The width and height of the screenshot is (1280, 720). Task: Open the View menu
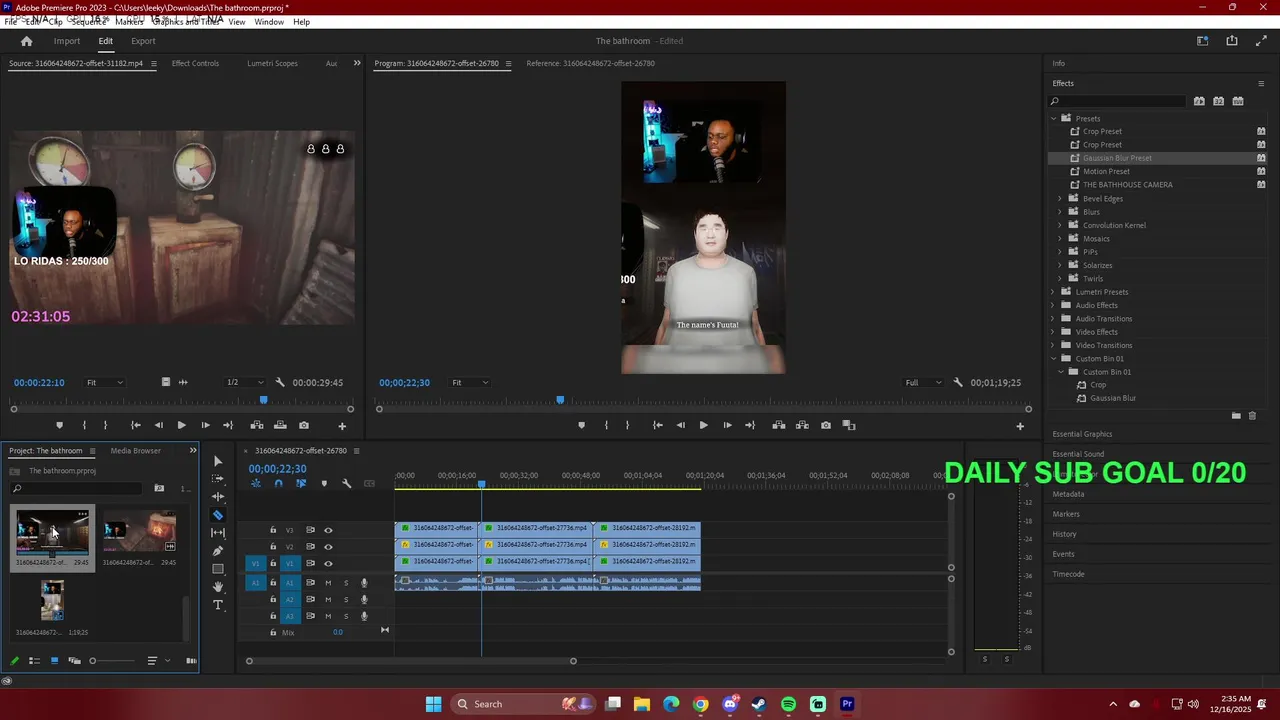coord(237,21)
